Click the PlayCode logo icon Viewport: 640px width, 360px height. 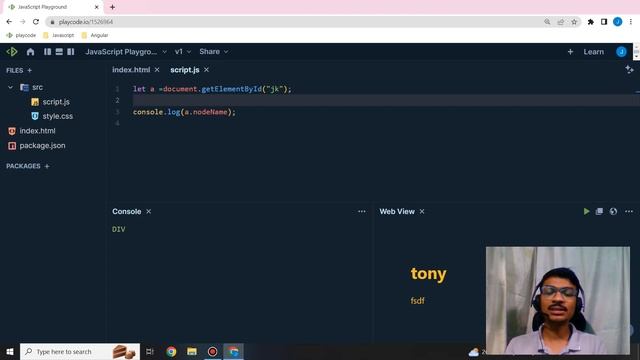click(12, 52)
